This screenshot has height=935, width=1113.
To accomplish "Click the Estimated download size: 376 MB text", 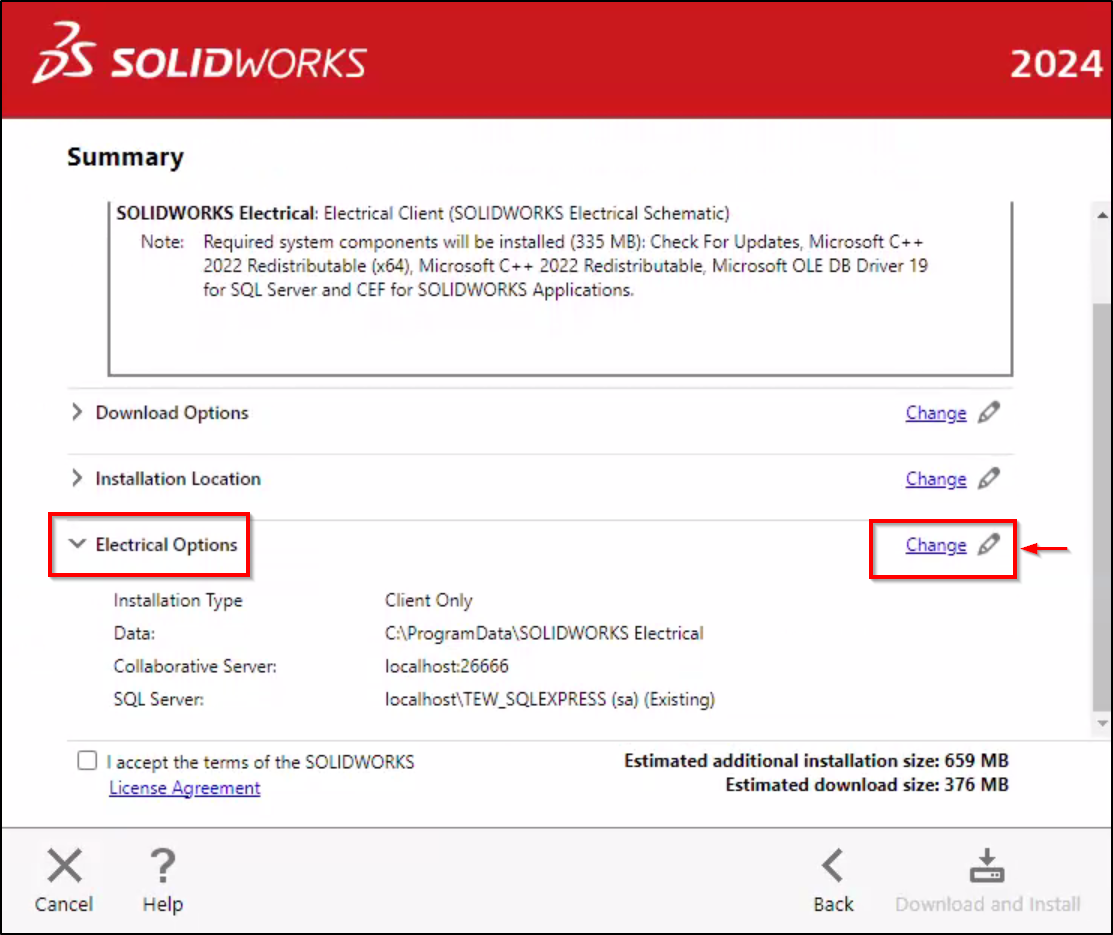I will point(867,784).
